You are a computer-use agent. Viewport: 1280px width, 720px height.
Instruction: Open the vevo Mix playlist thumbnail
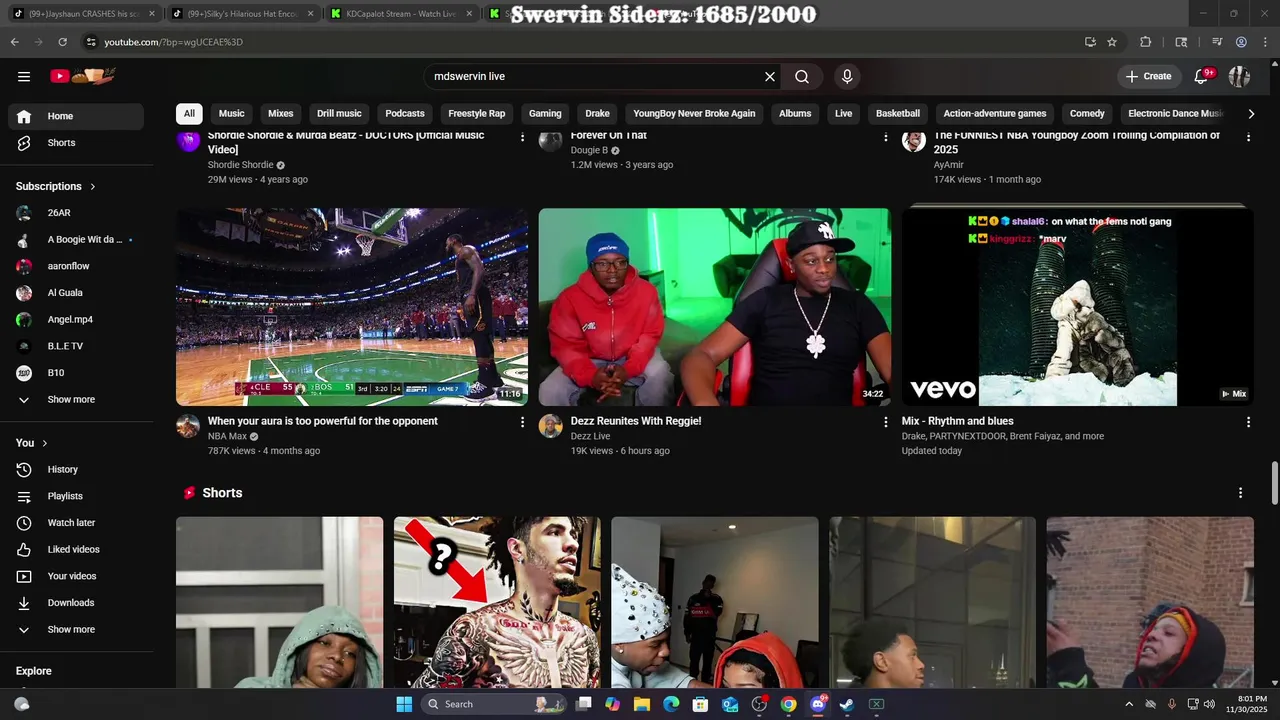click(1077, 307)
